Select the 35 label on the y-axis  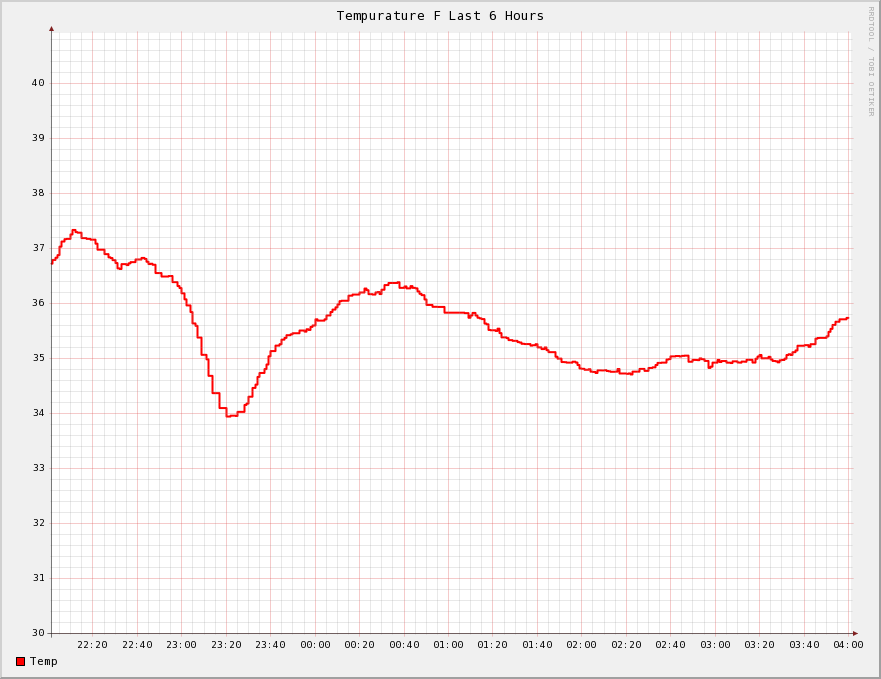pos(38,358)
